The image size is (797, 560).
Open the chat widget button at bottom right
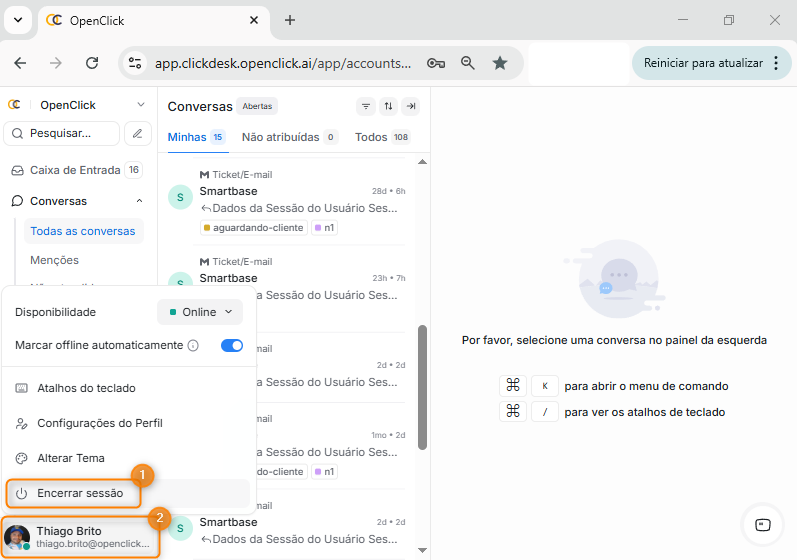tap(762, 524)
